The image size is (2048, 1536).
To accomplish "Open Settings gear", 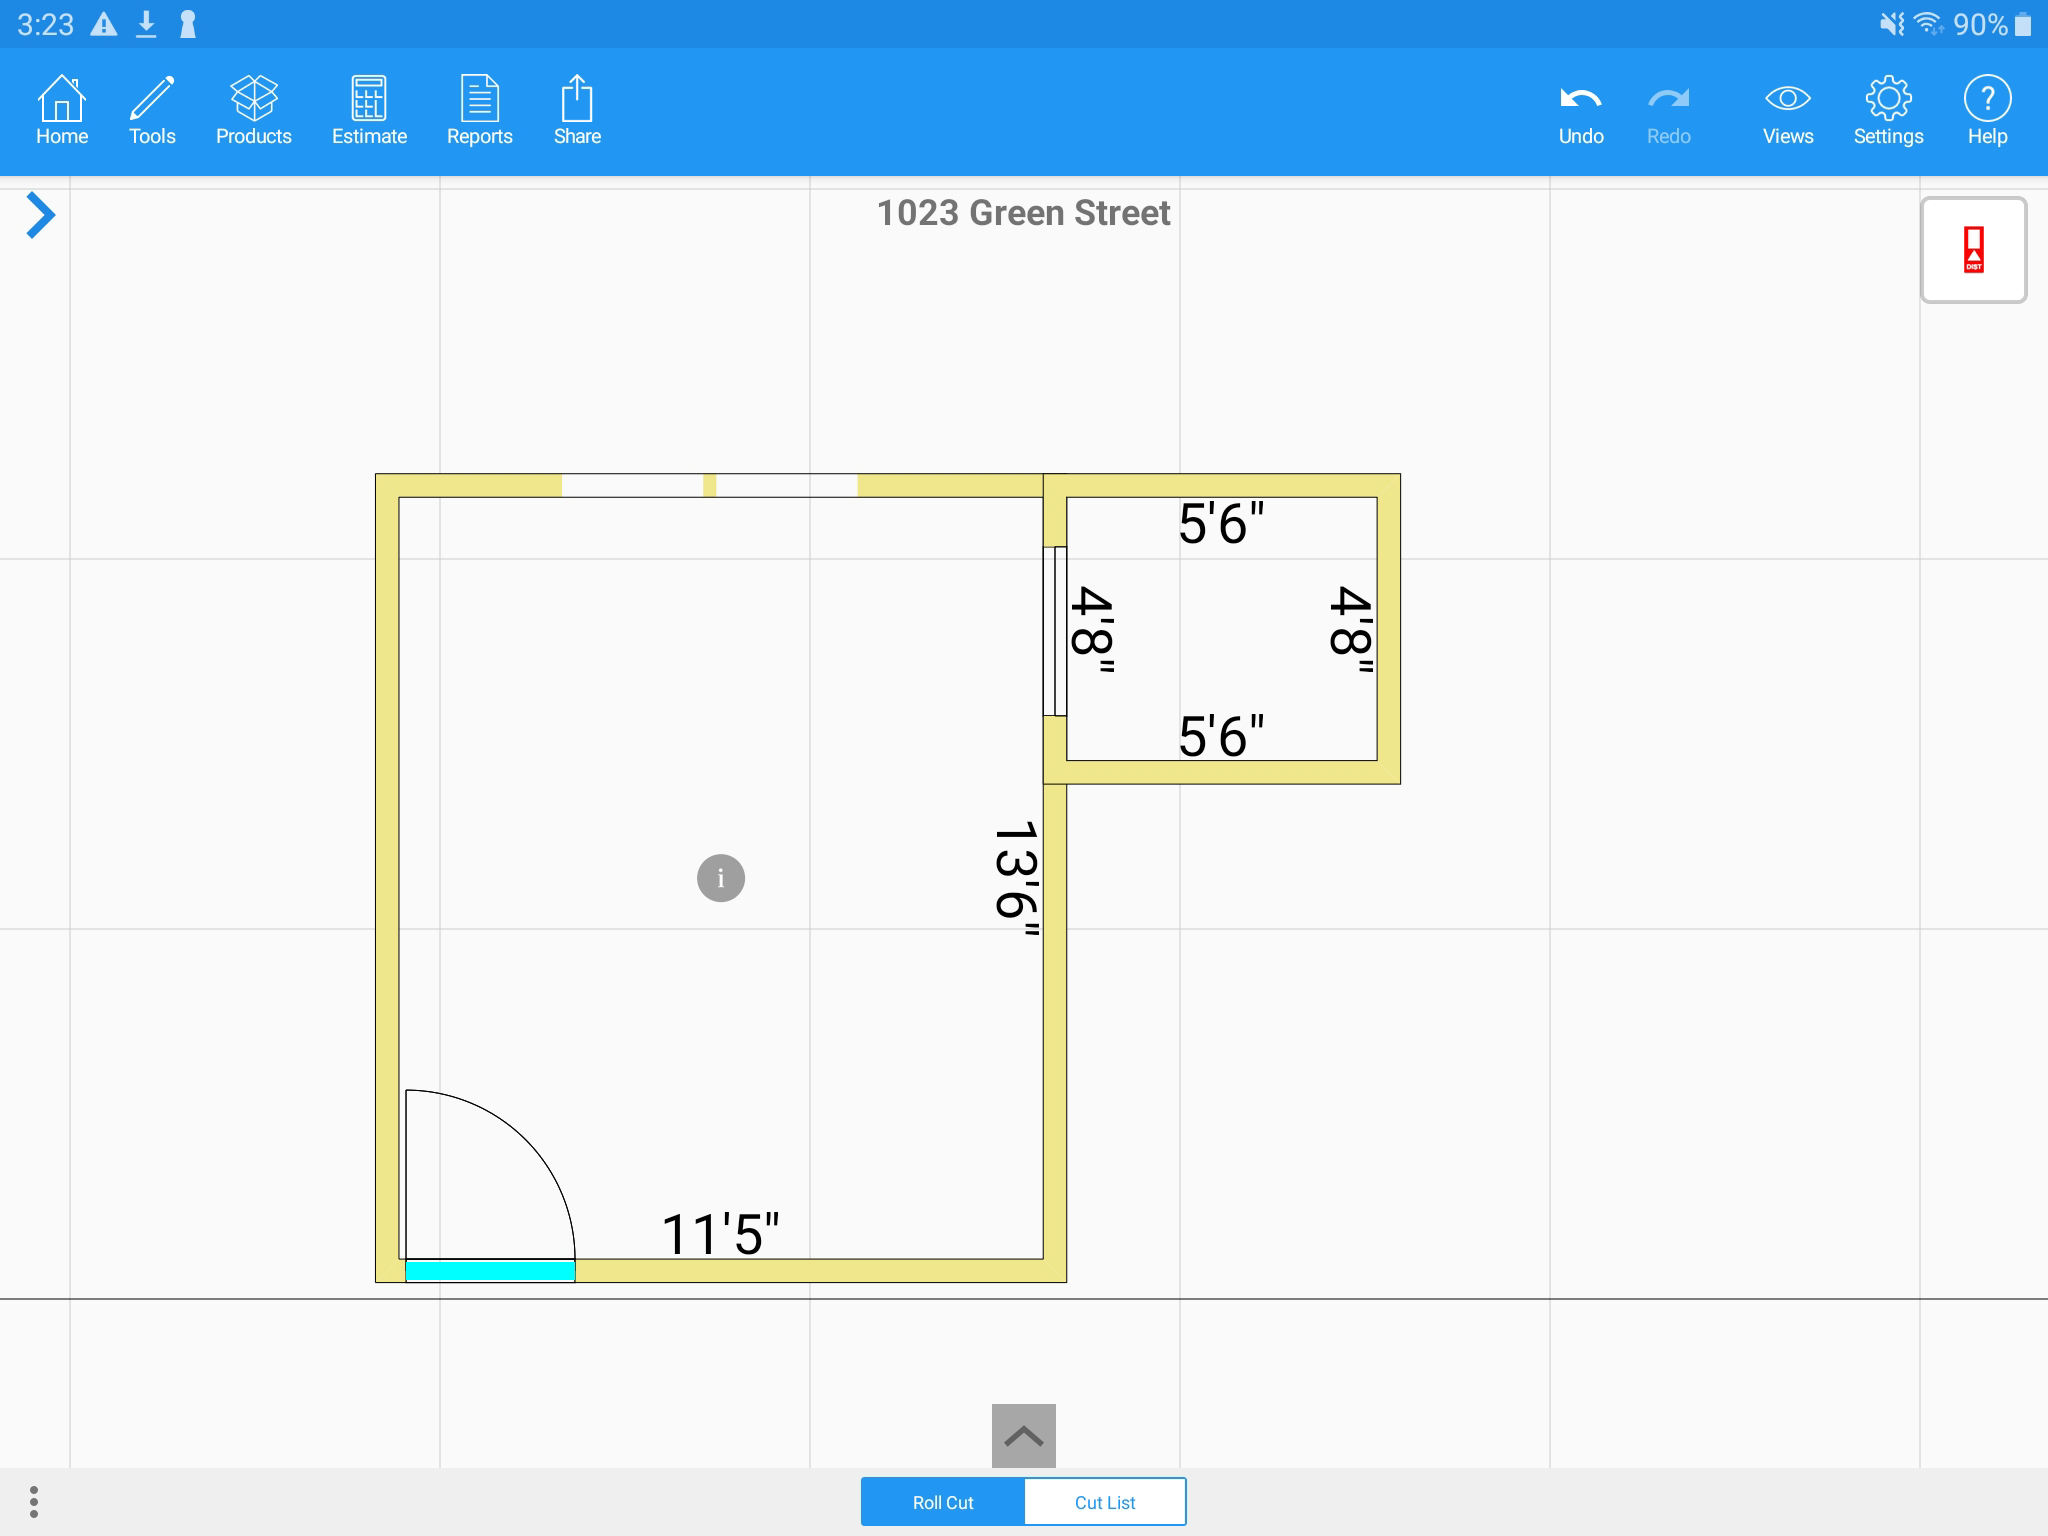I will pyautogui.click(x=1888, y=110).
